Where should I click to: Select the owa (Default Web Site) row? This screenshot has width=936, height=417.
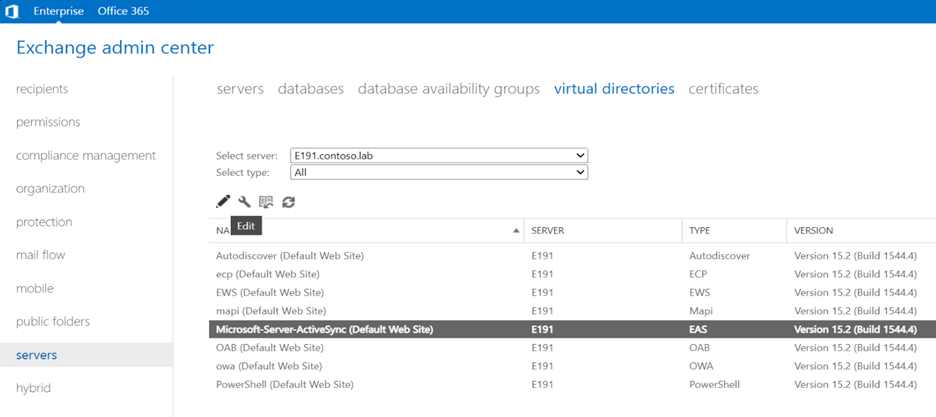click(x=572, y=366)
